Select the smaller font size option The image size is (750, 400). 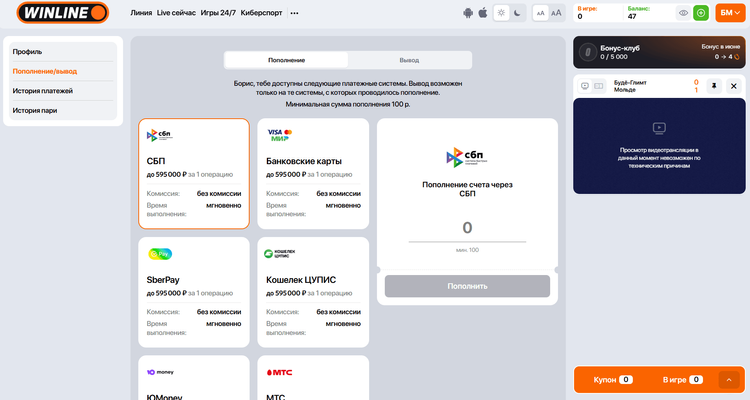[540, 13]
